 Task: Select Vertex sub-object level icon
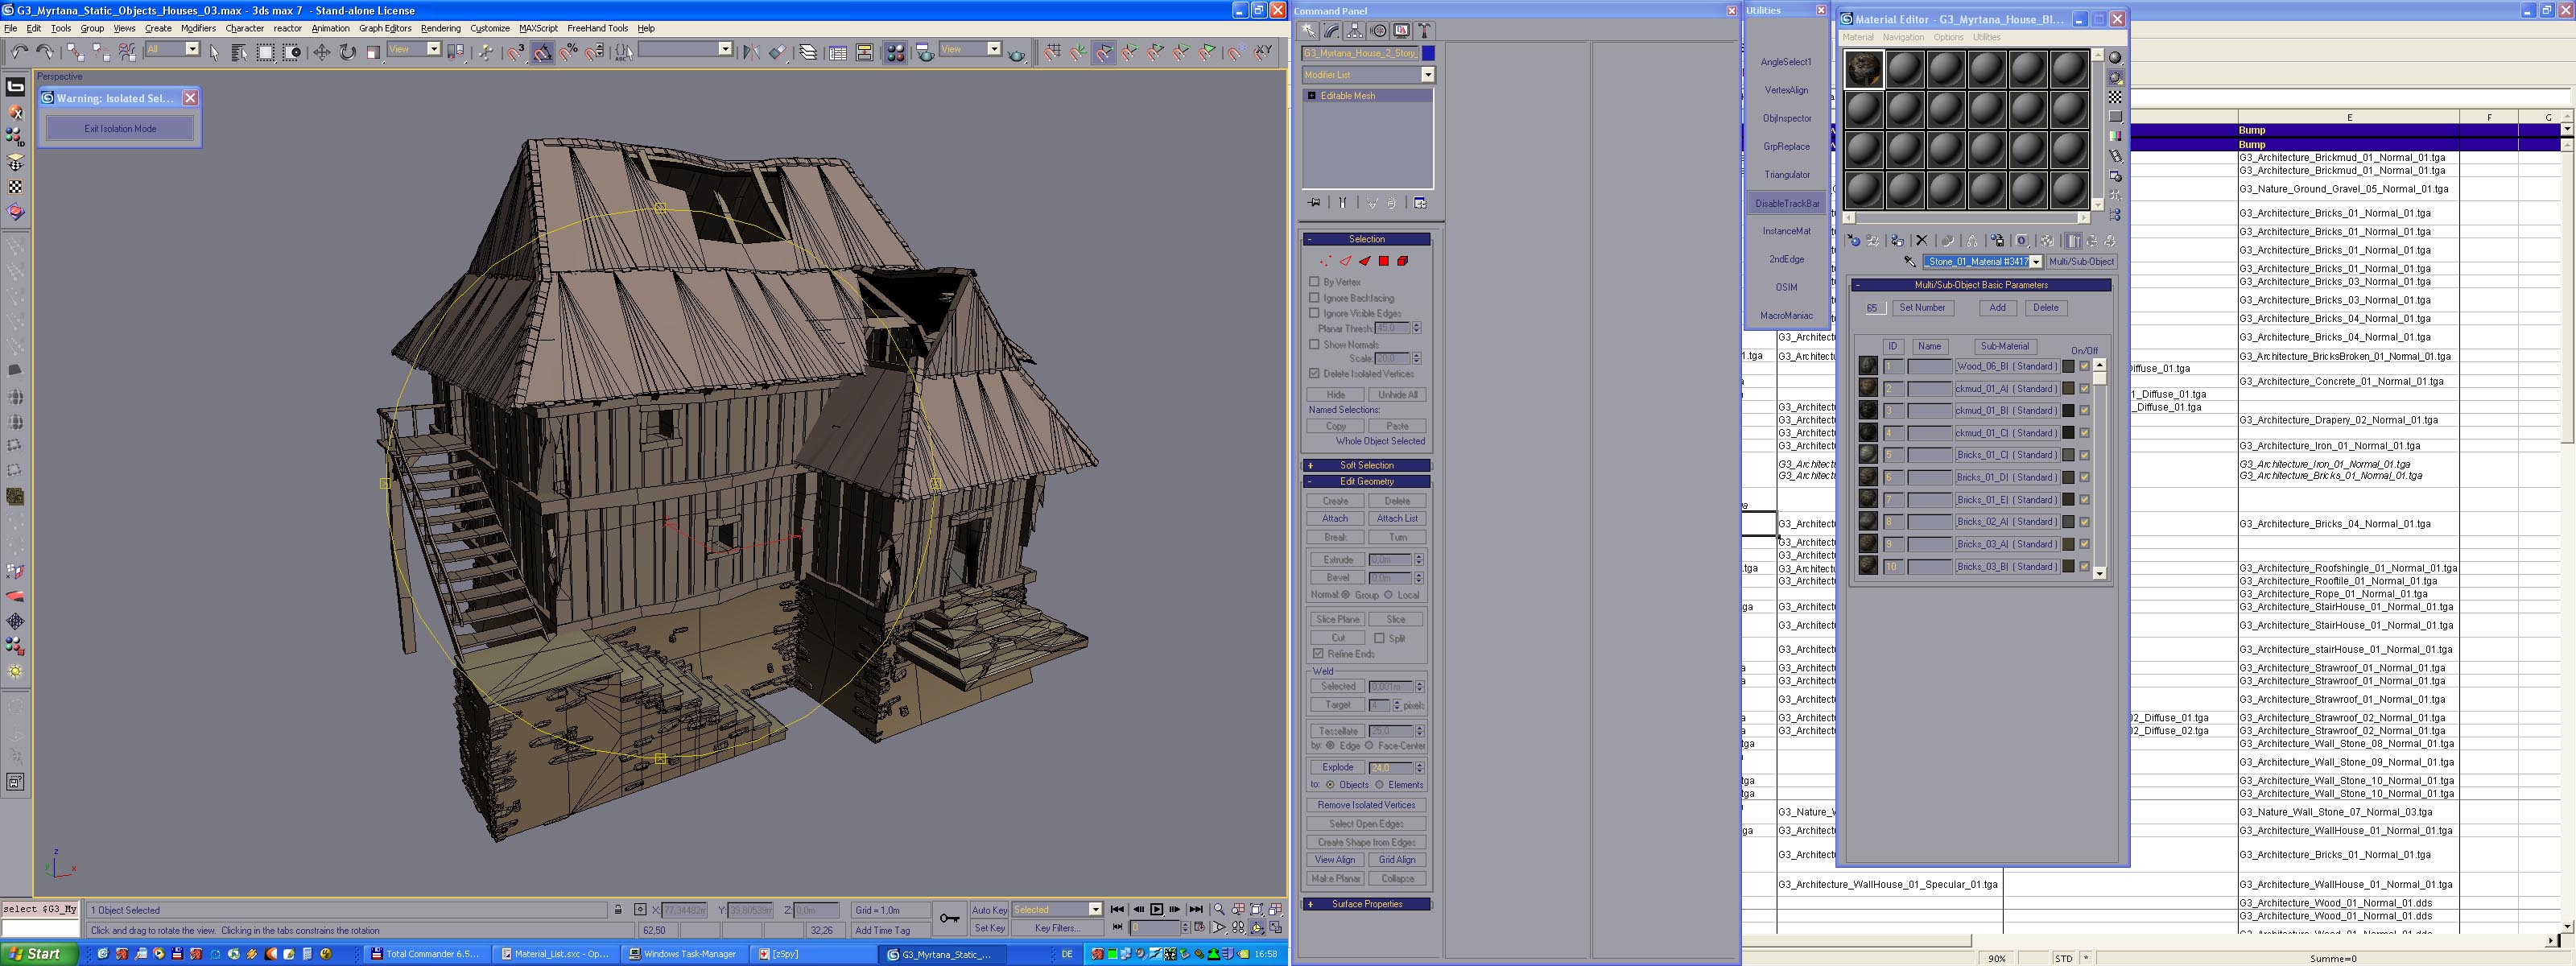[1325, 261]
